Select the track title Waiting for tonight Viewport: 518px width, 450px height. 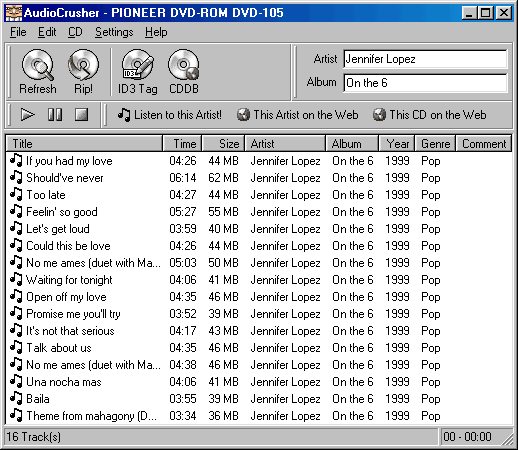tap(69, 280)
